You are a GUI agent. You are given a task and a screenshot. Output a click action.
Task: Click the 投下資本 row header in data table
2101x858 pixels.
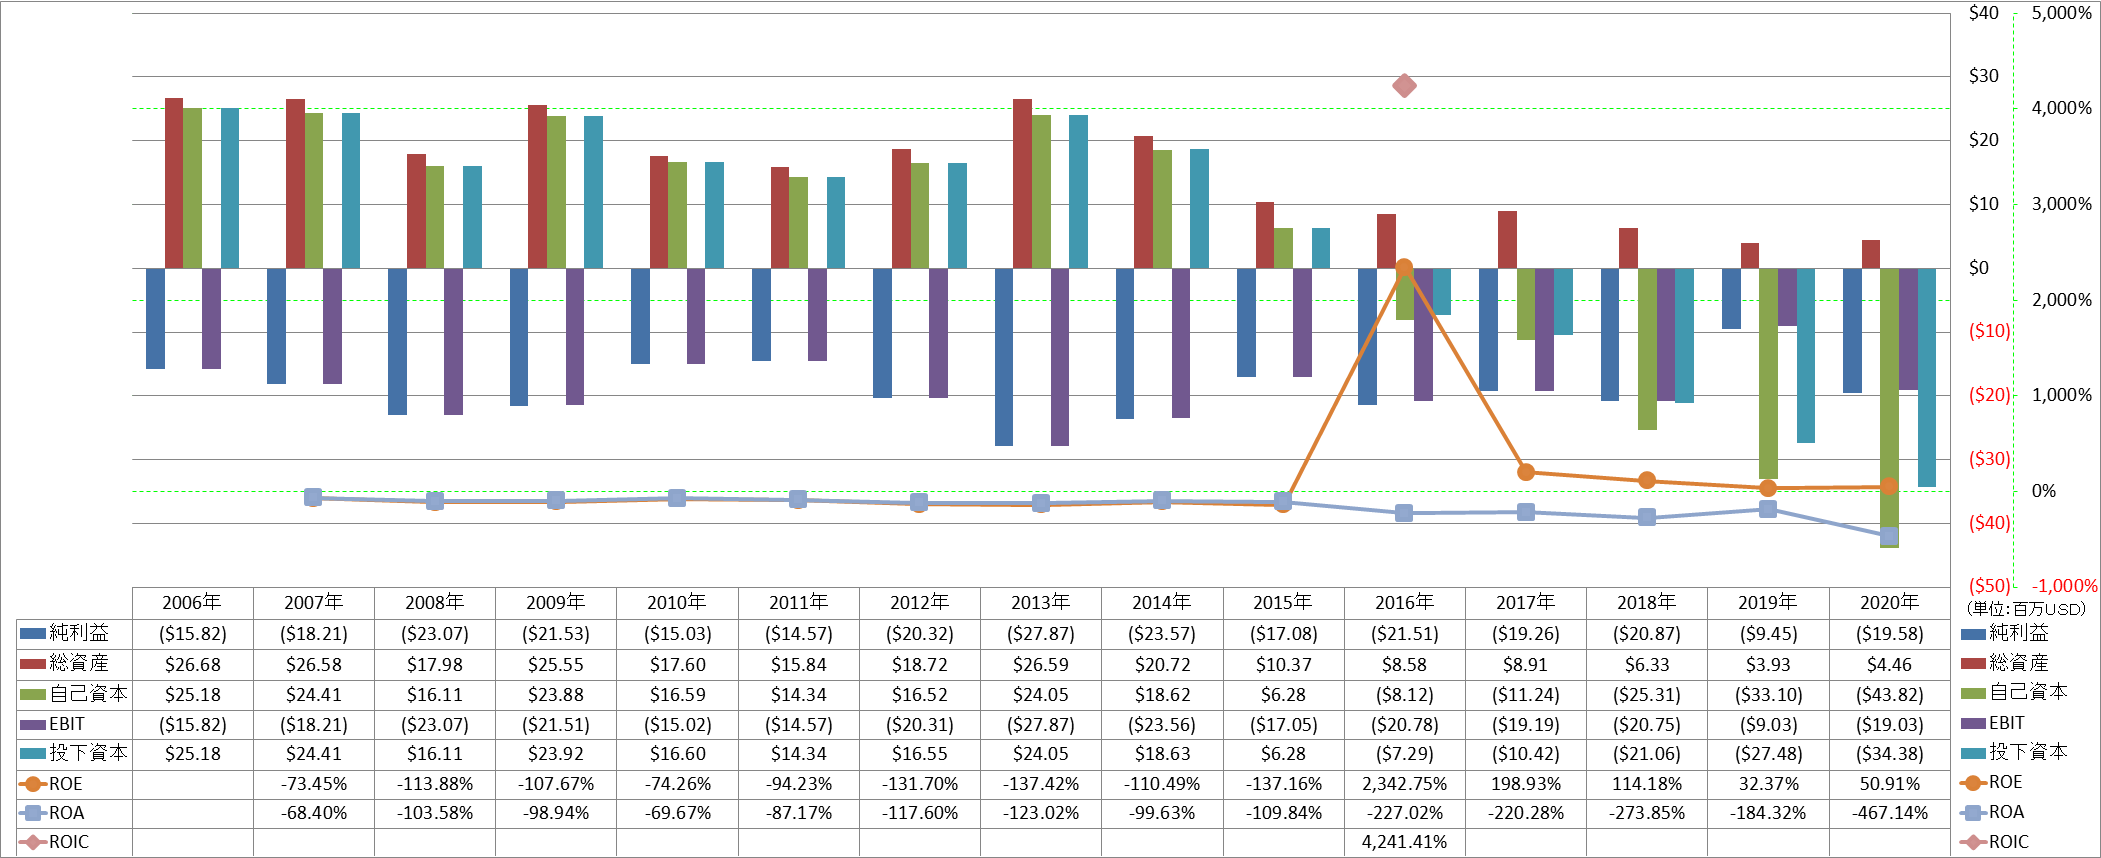point(74,753)
